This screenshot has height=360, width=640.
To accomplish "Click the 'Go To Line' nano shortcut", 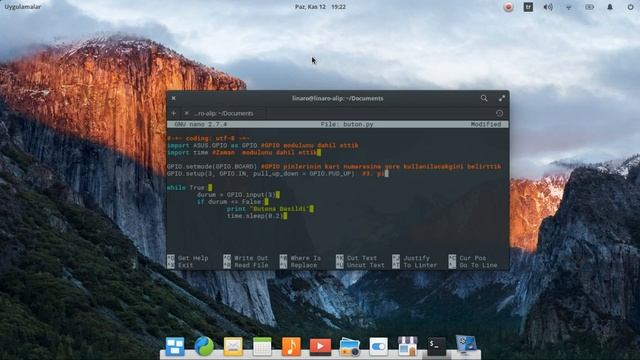I will [478, 265].
